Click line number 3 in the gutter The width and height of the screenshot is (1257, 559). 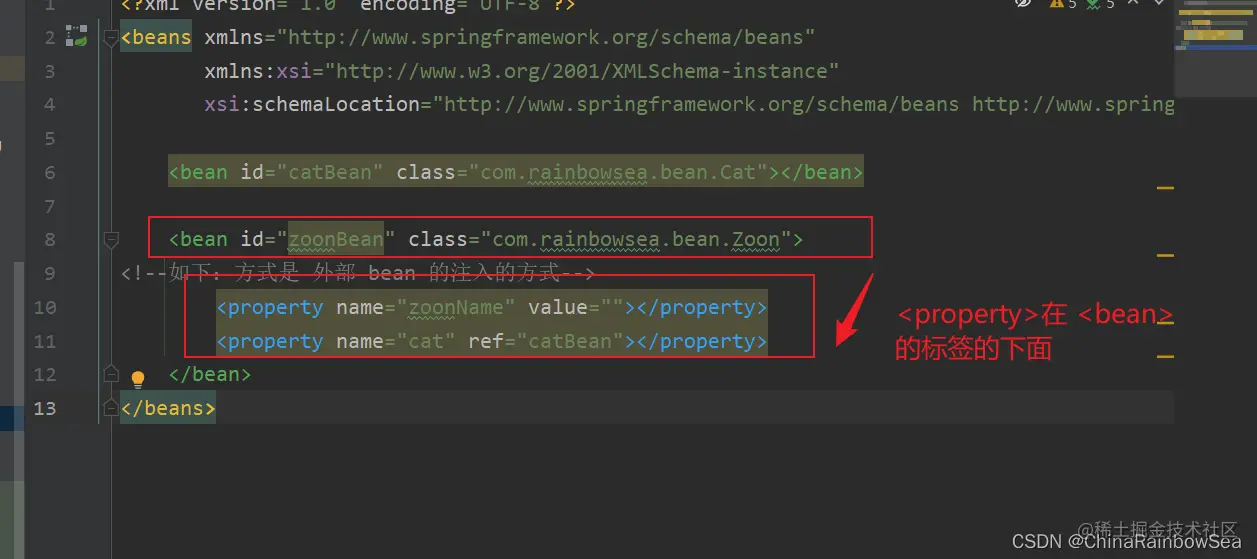click(x=50, y=72)
